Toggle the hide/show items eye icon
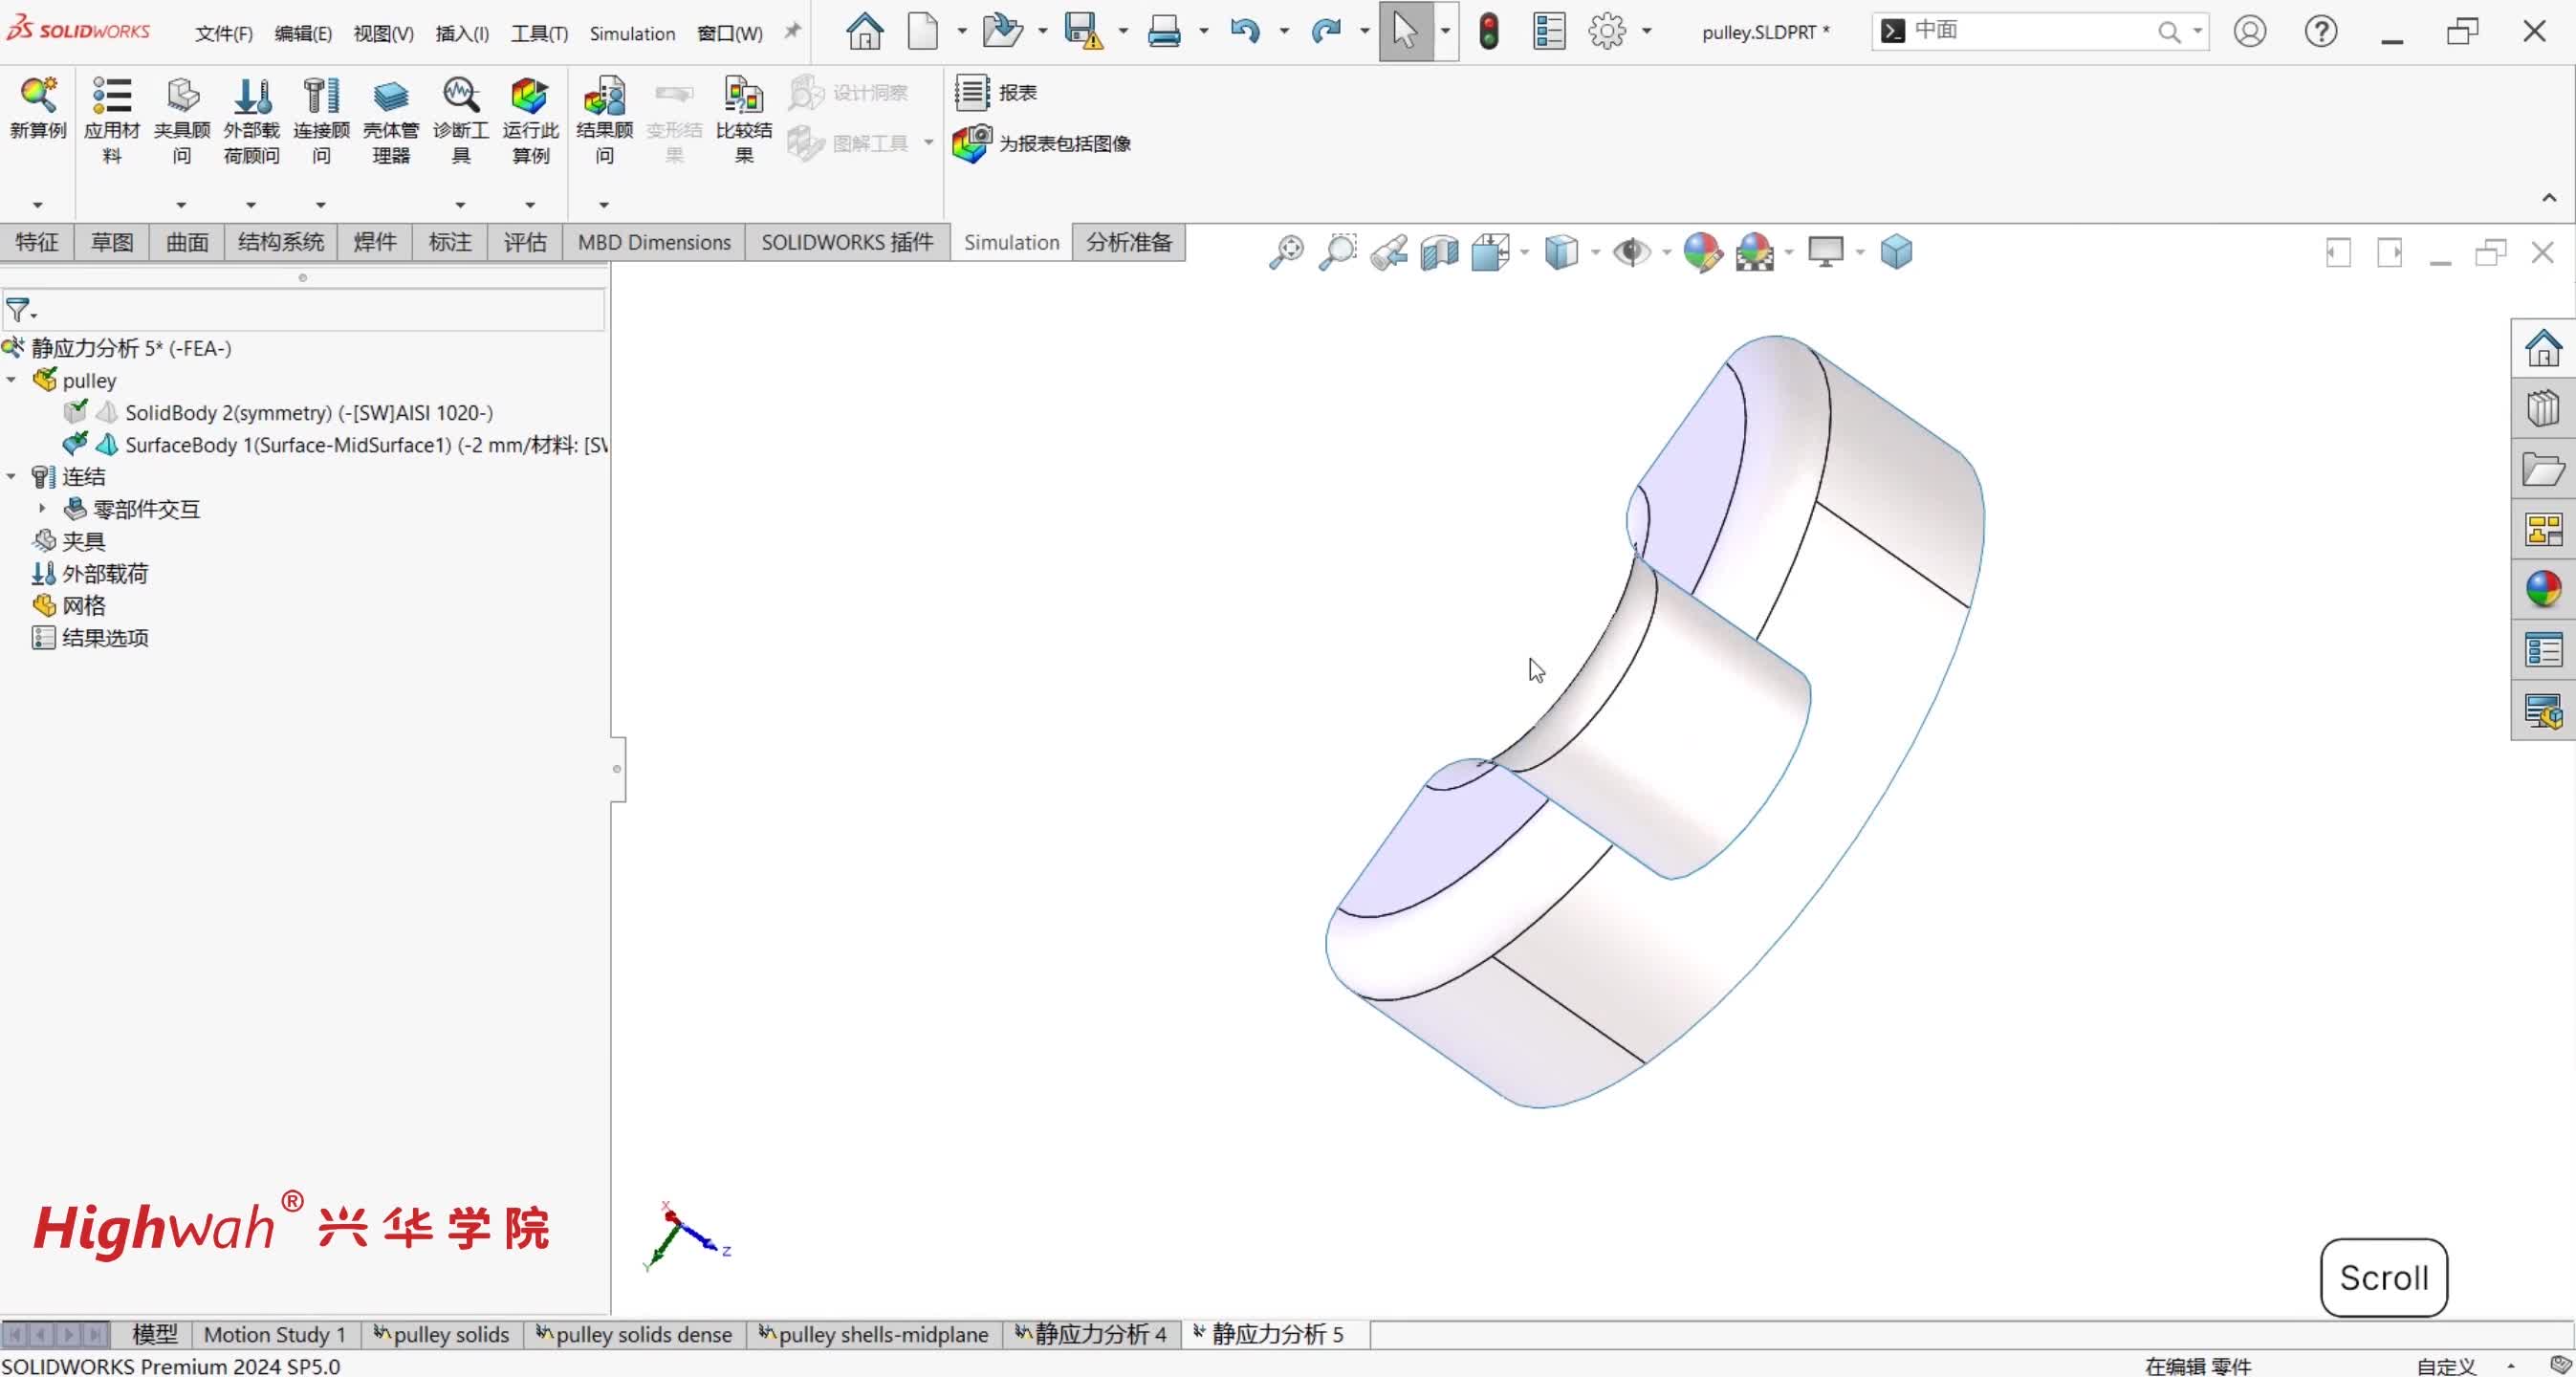The width and height of the screenshot is (2576, 1377). coord(1631,252)
